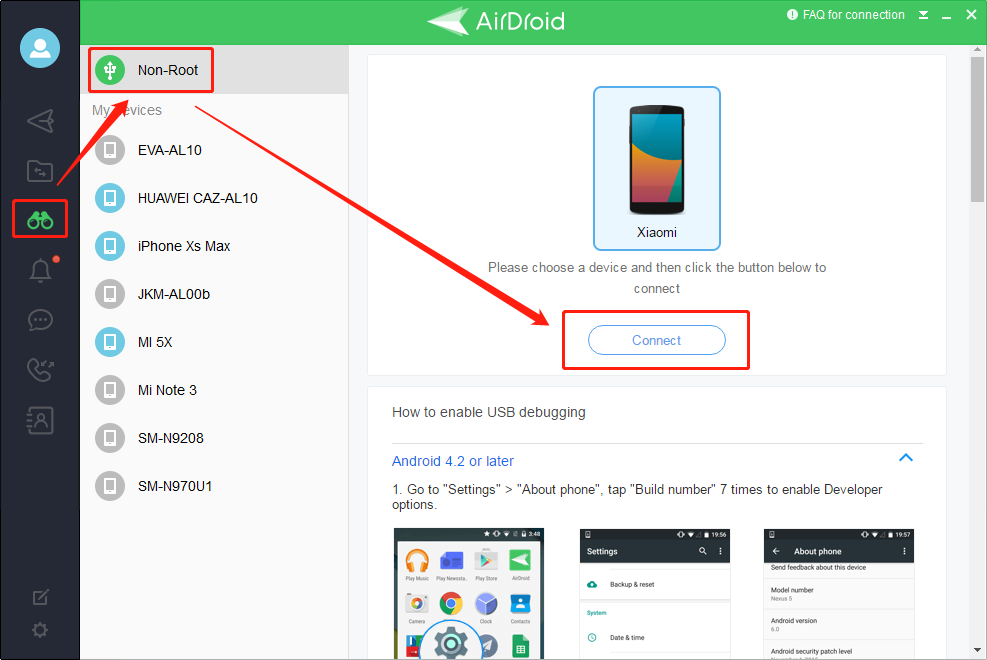This screenshot has width=987, height=660.
Task: Select the Nearby devices binoculars icon
Action: pos(40,219)
